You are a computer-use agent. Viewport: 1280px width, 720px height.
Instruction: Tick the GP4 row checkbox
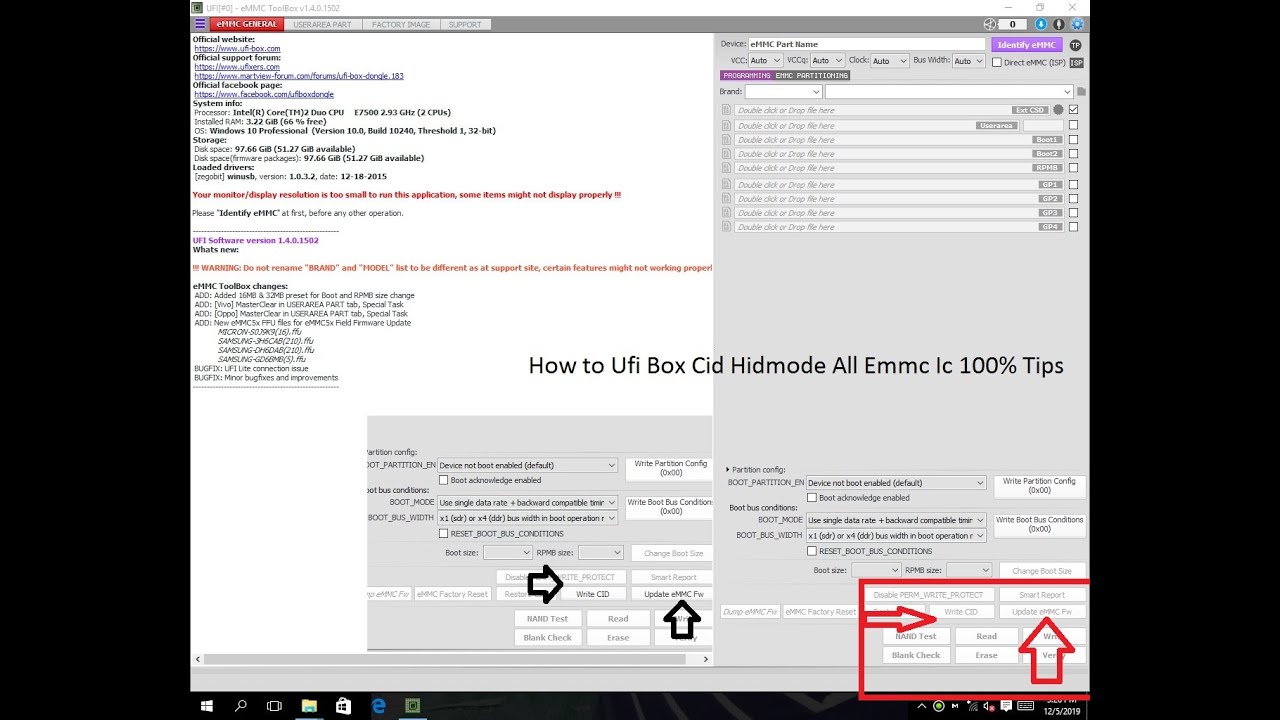coord(1073,227)
